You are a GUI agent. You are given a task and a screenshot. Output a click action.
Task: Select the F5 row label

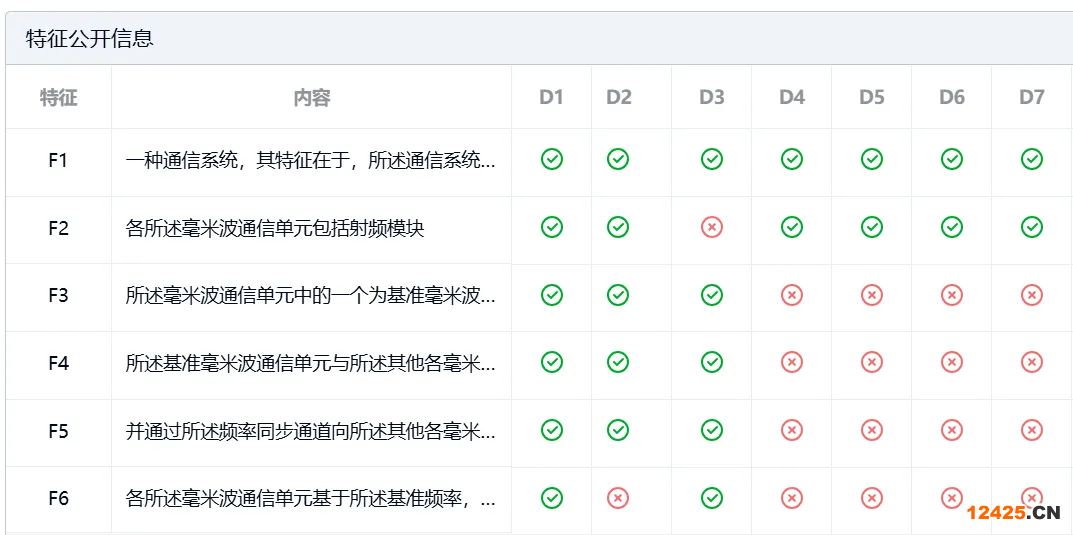tap(59, 431)
